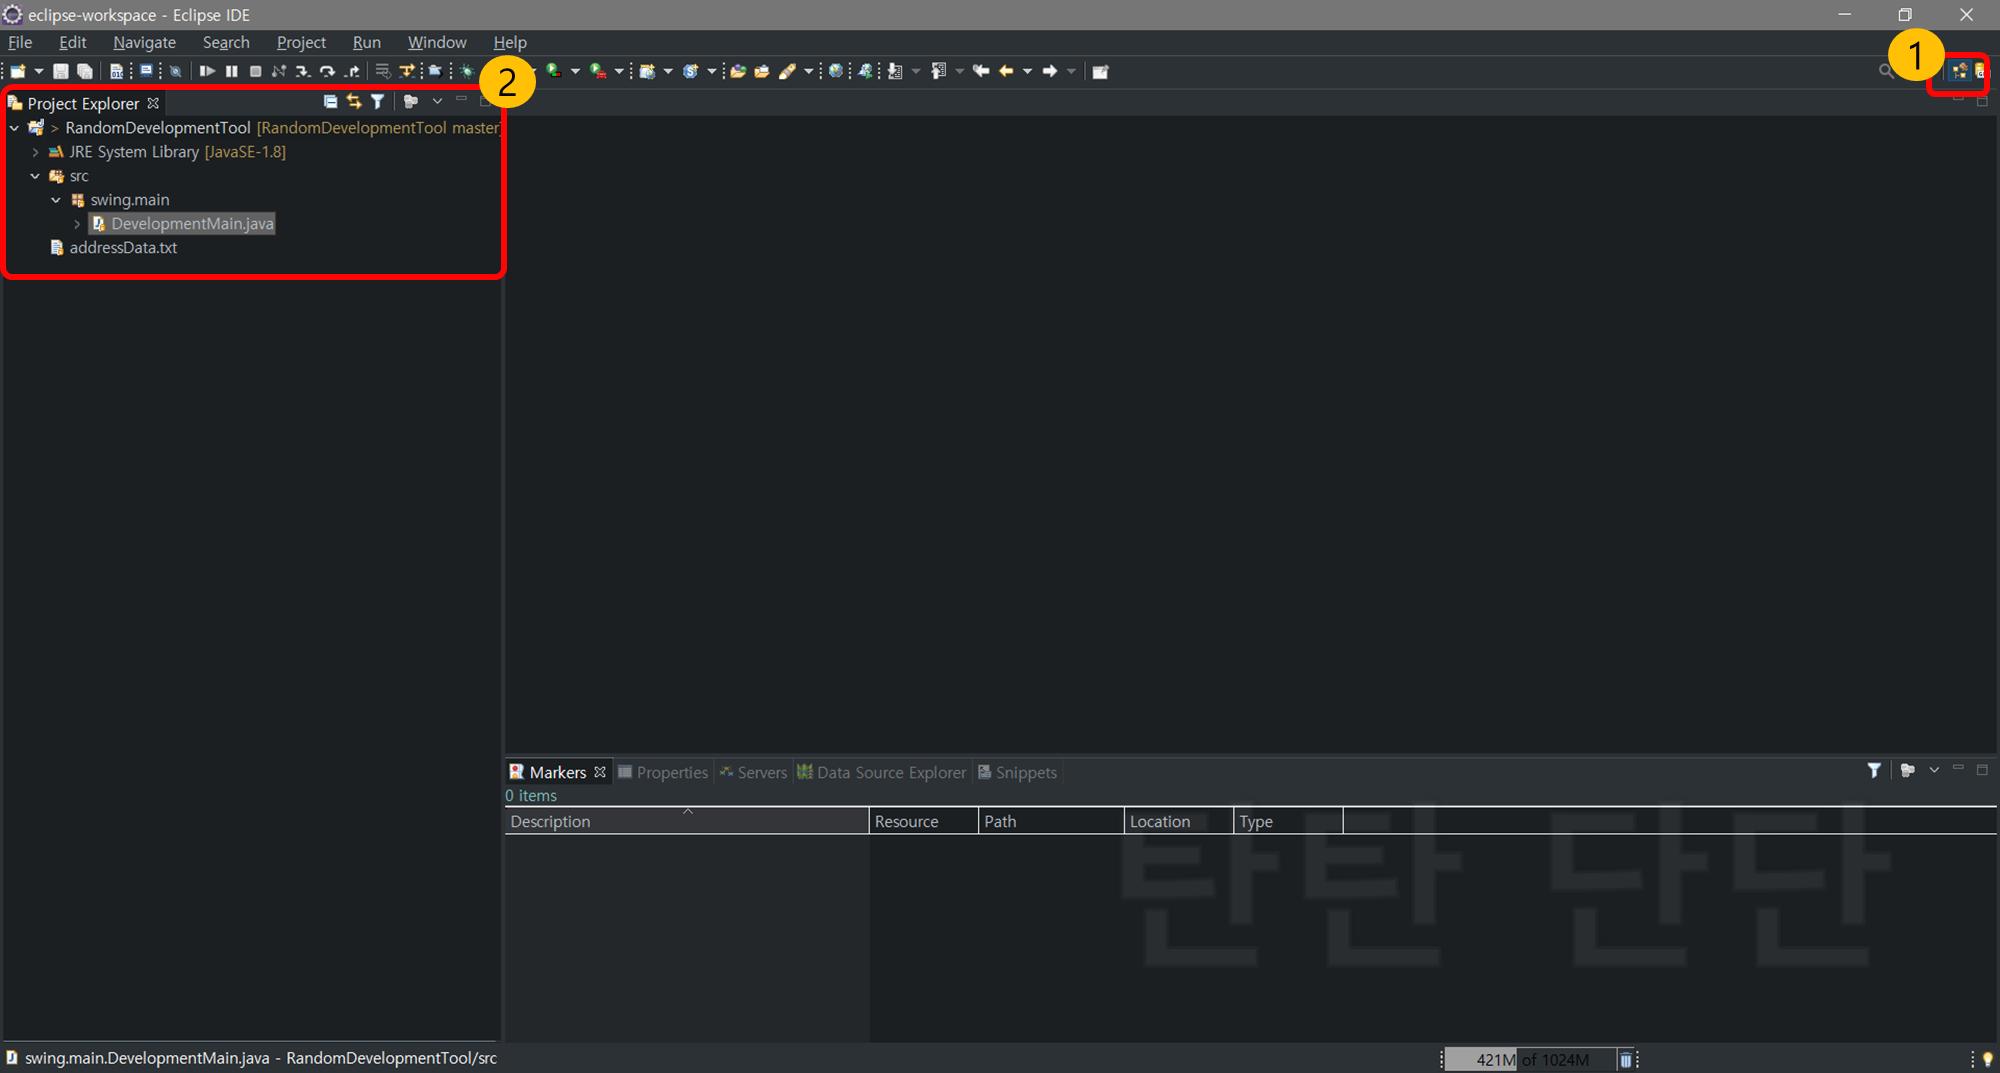Click the Step Into icon
The width and height of the screenshot is (2000, 1073).
pos(303,71)
